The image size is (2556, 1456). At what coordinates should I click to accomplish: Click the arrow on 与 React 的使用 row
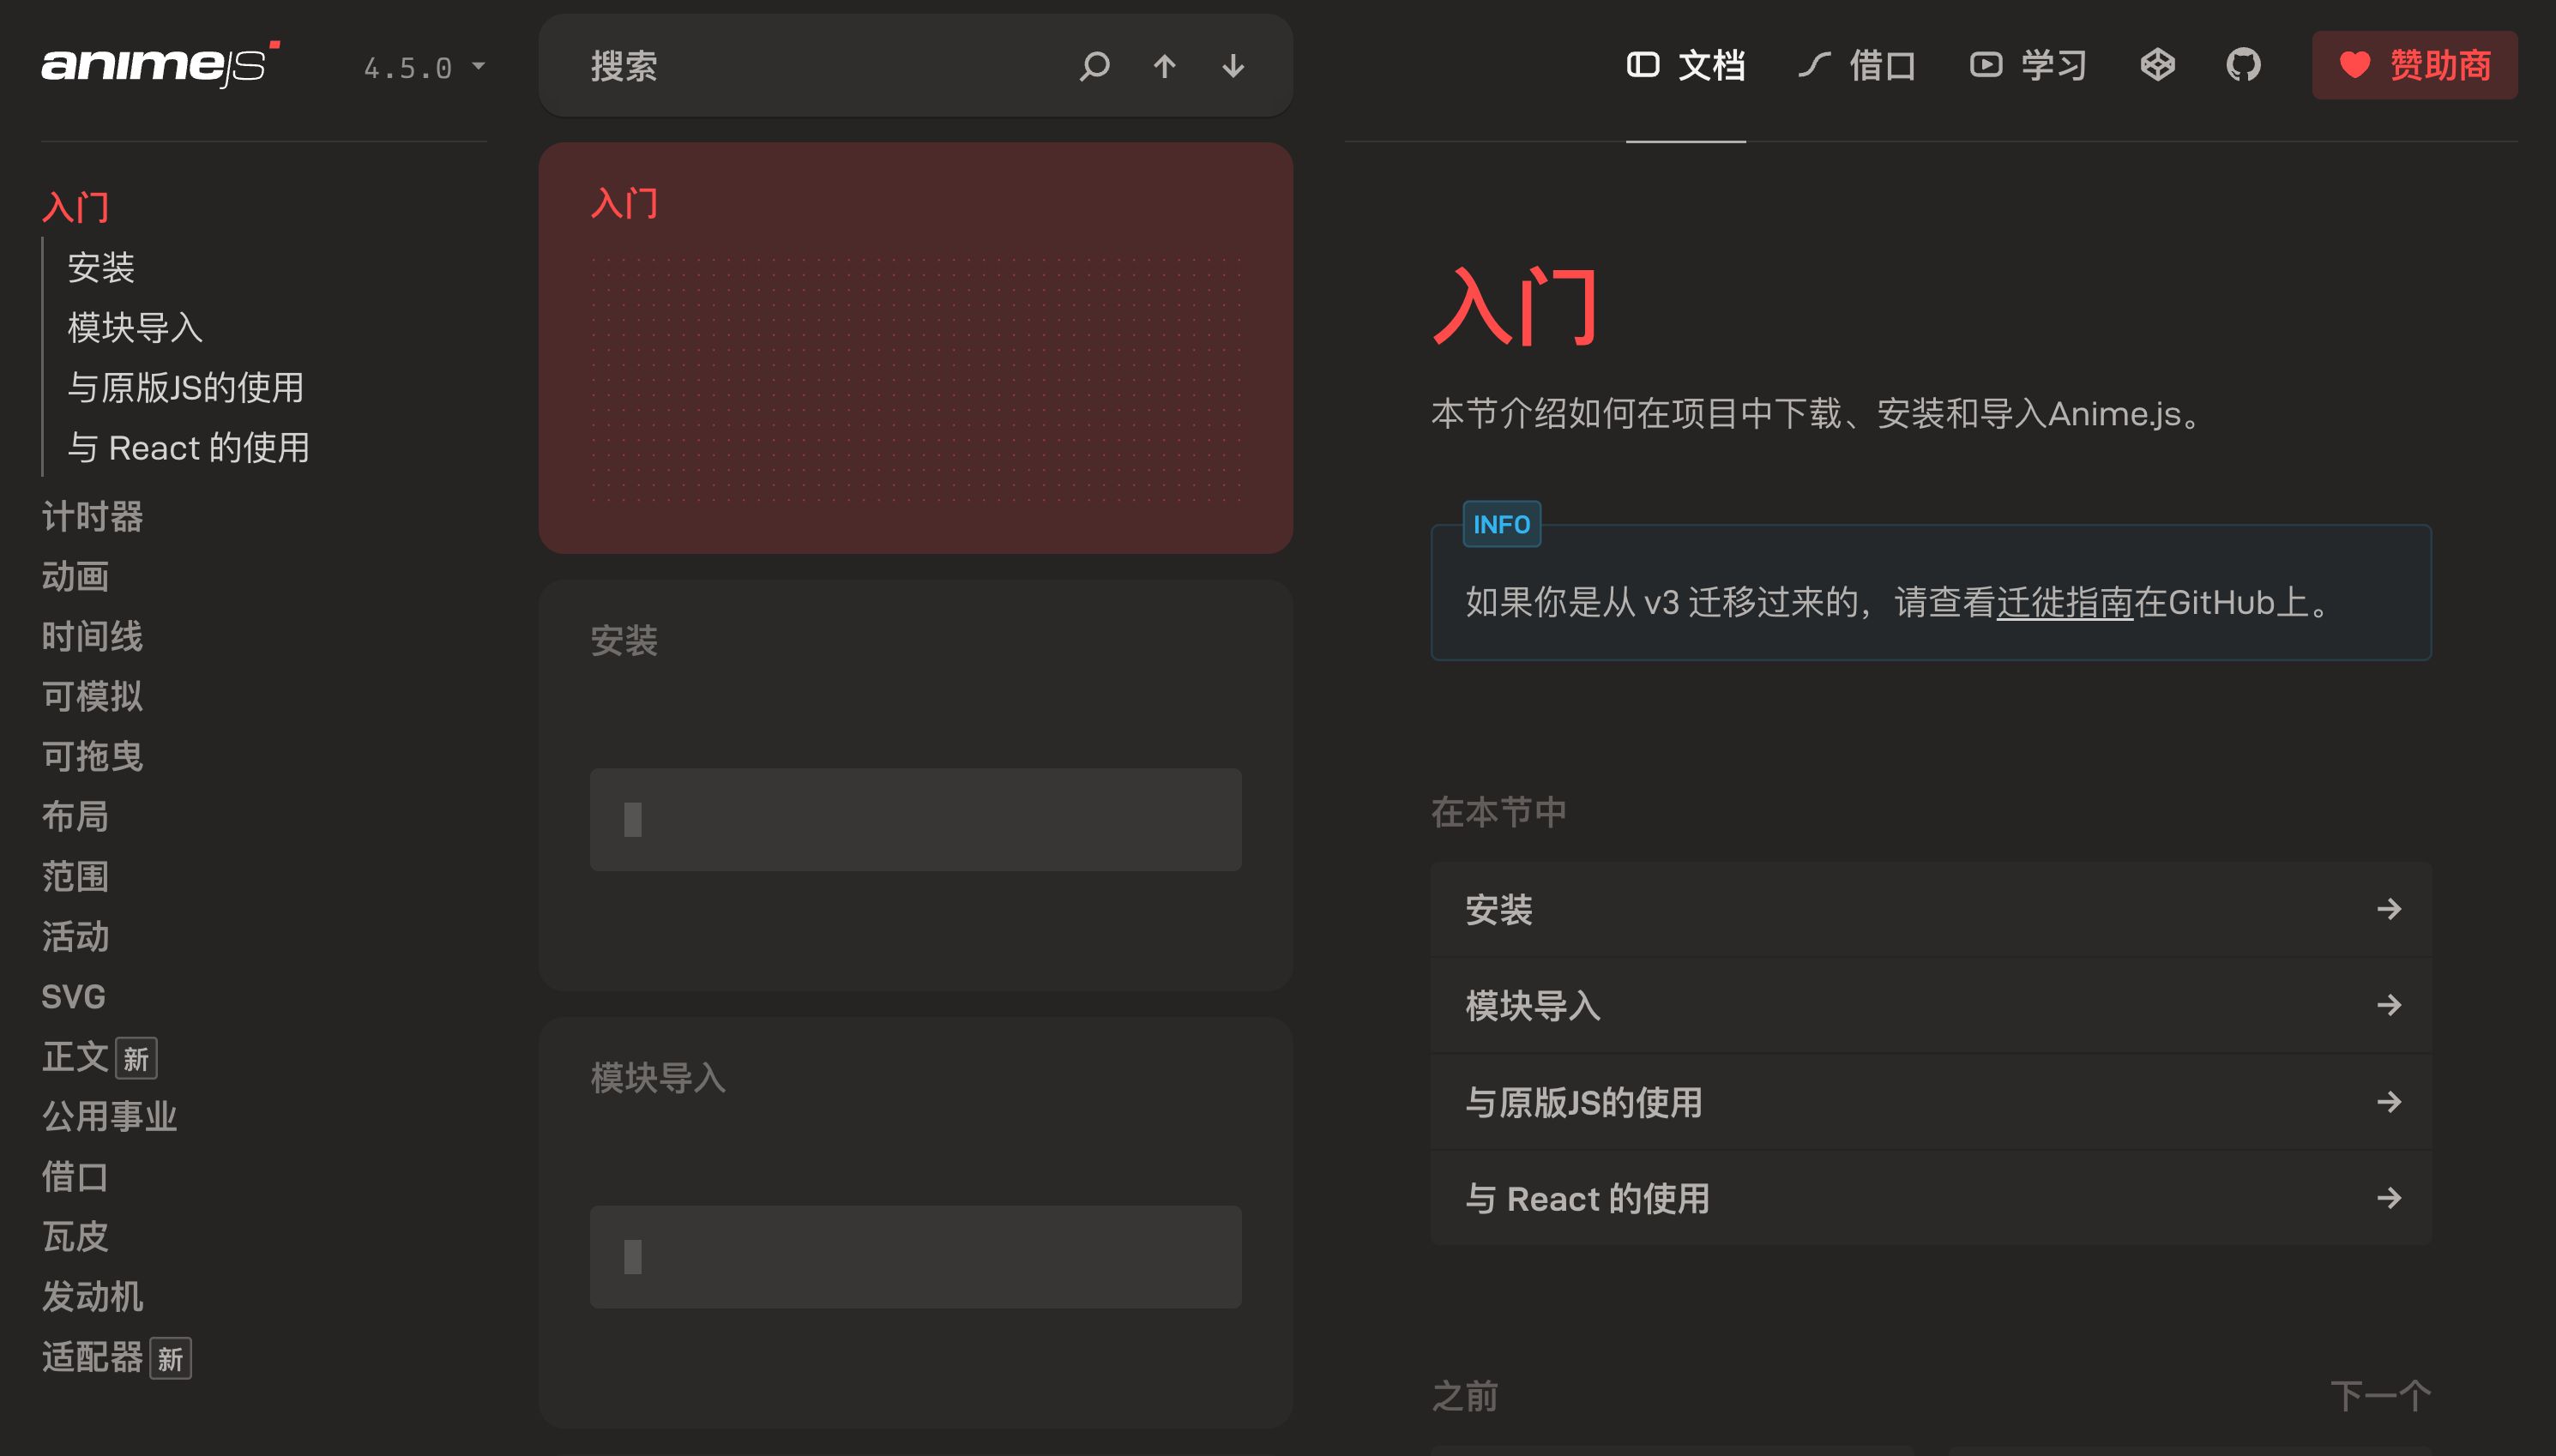(x=2389, y=1198)
